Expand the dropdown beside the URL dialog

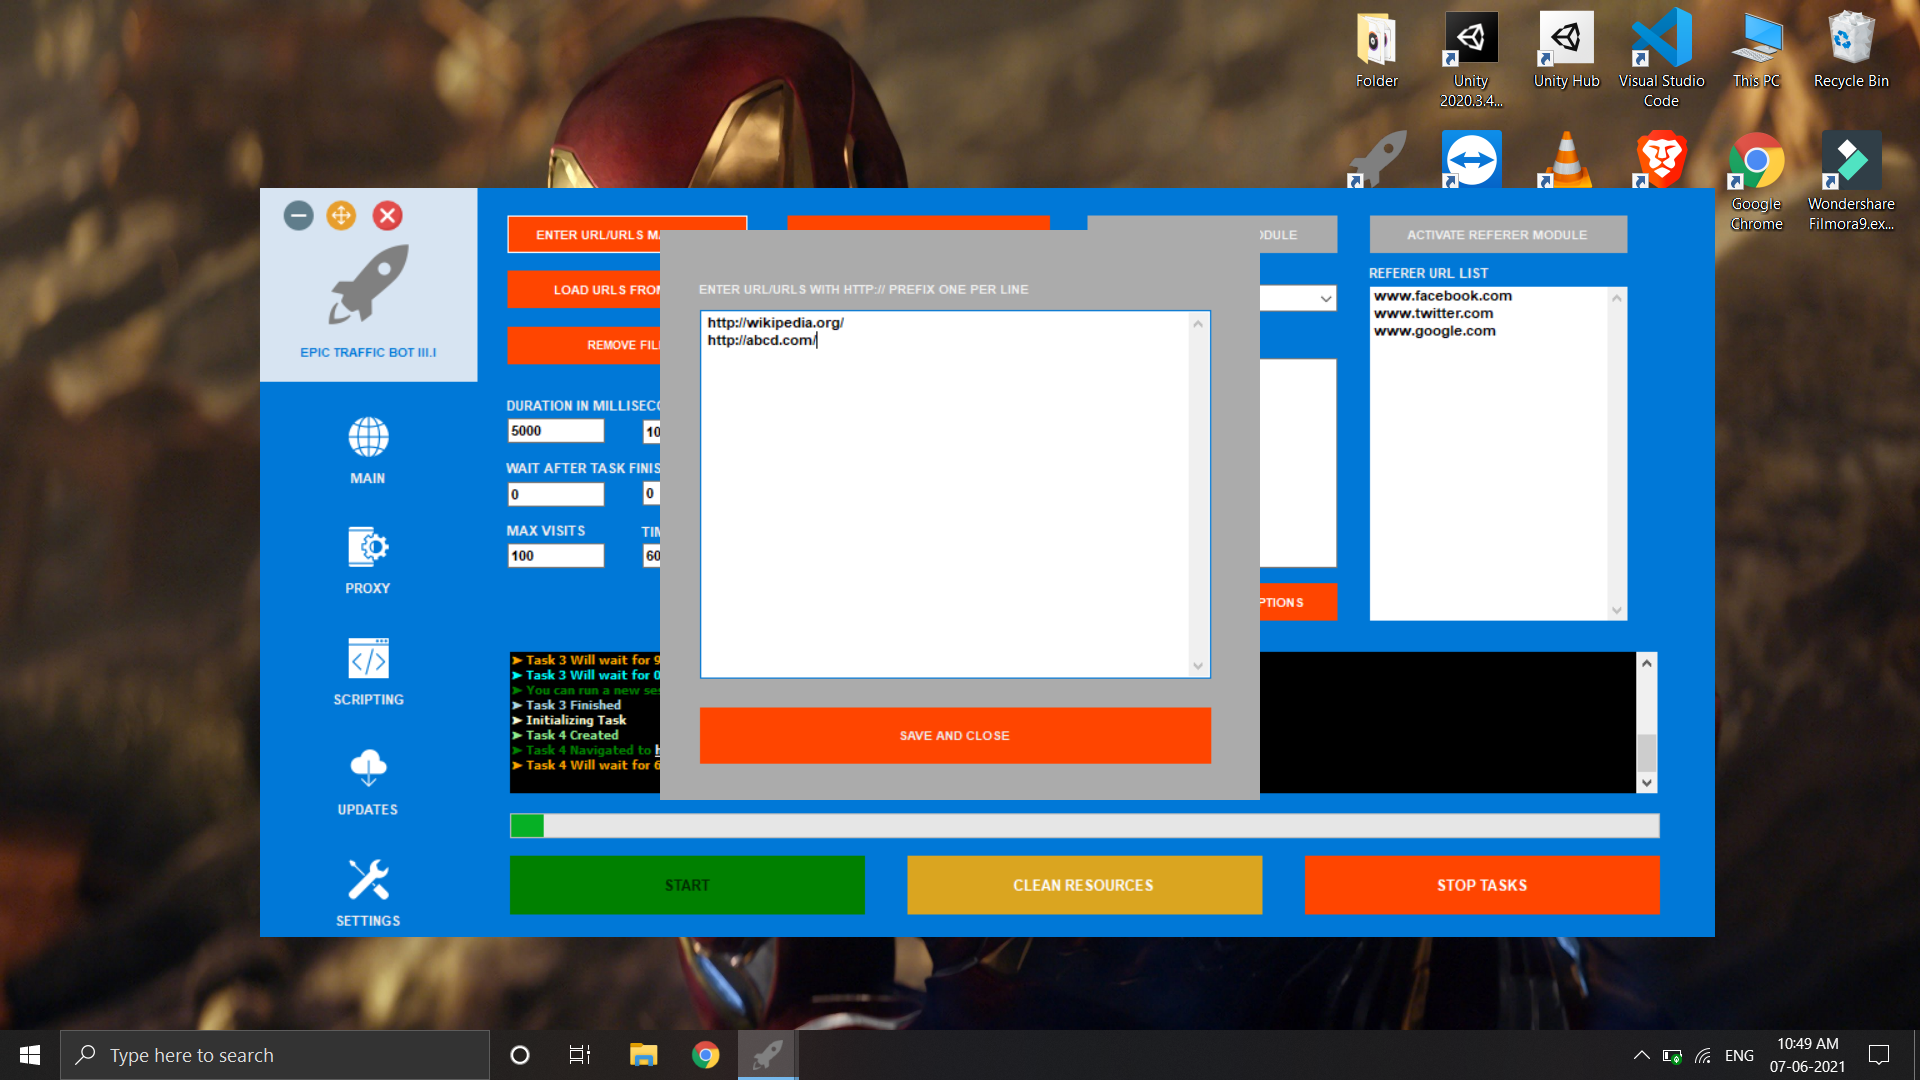point(1325,299)
